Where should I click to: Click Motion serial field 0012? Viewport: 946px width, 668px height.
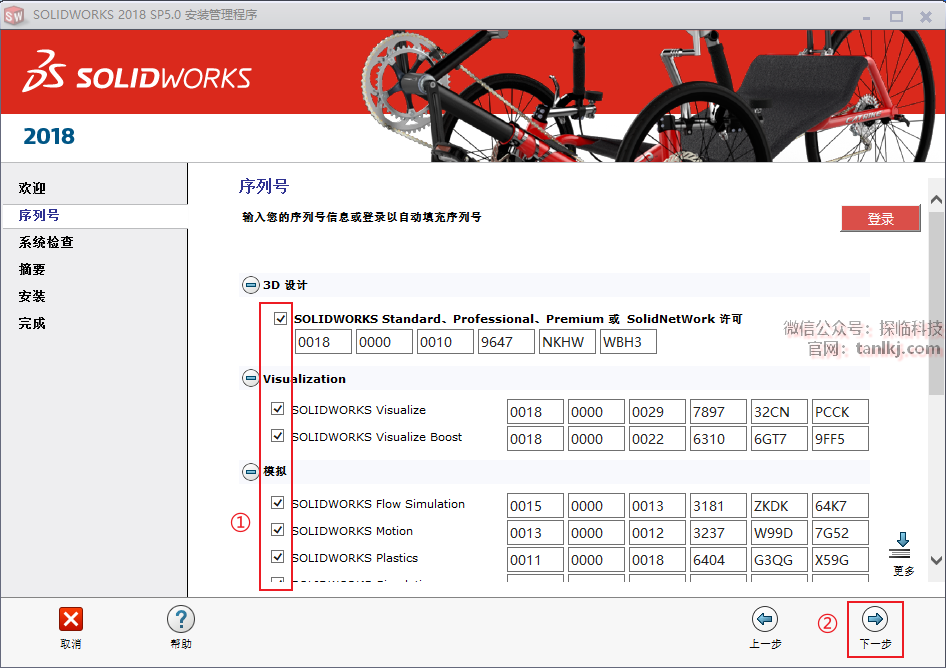pyautogui.click(x=657, y=533)
